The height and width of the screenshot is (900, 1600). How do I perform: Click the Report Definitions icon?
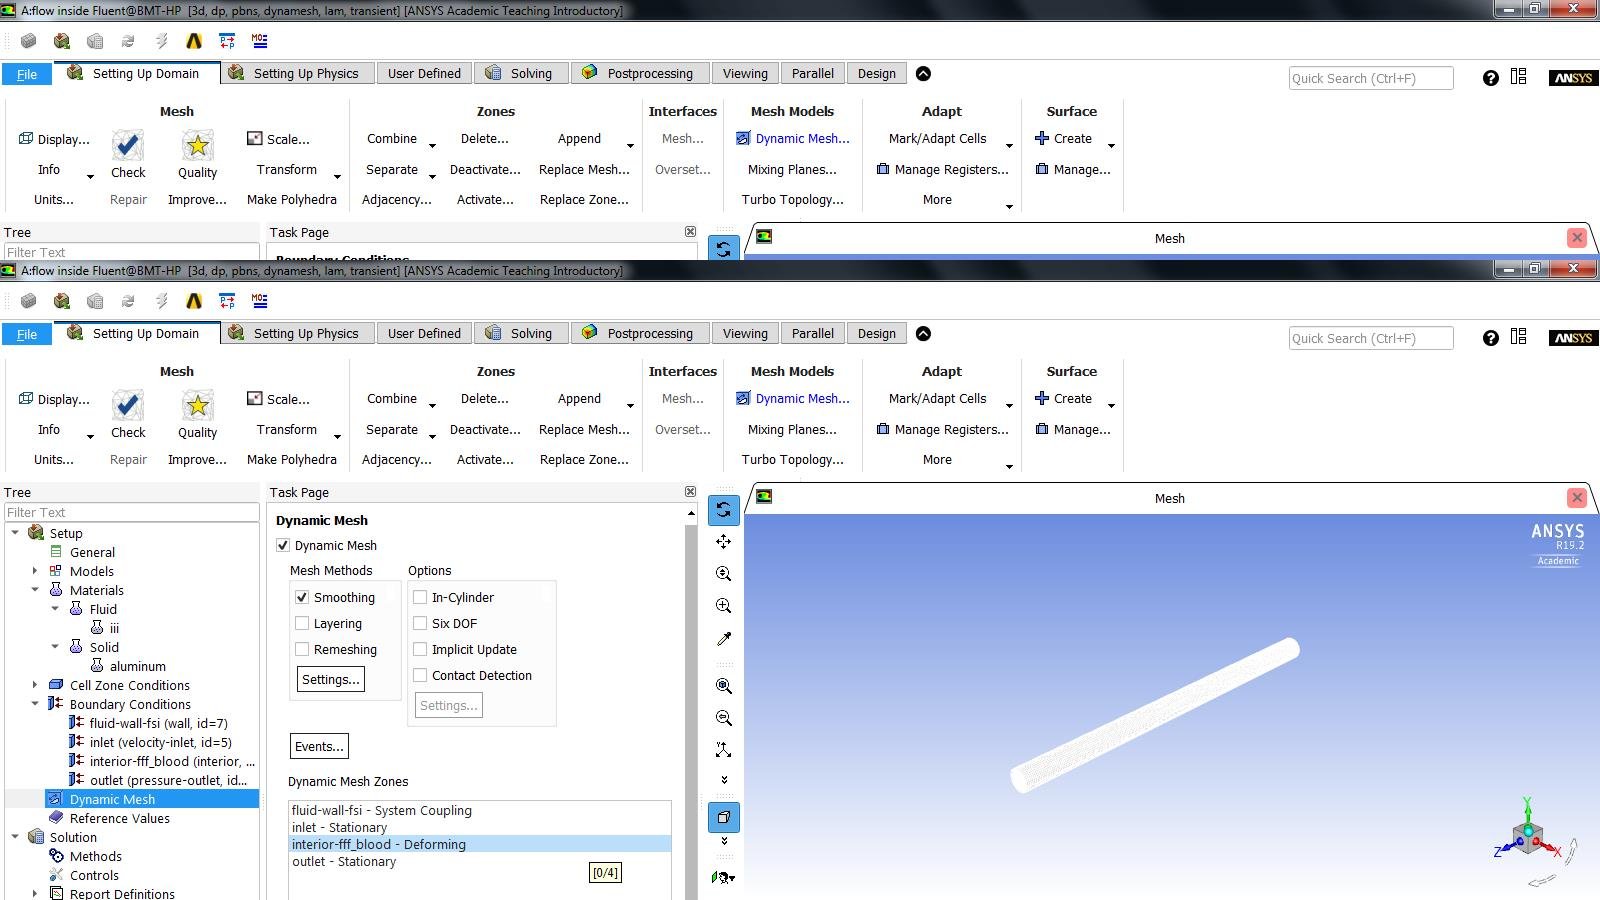56,893
